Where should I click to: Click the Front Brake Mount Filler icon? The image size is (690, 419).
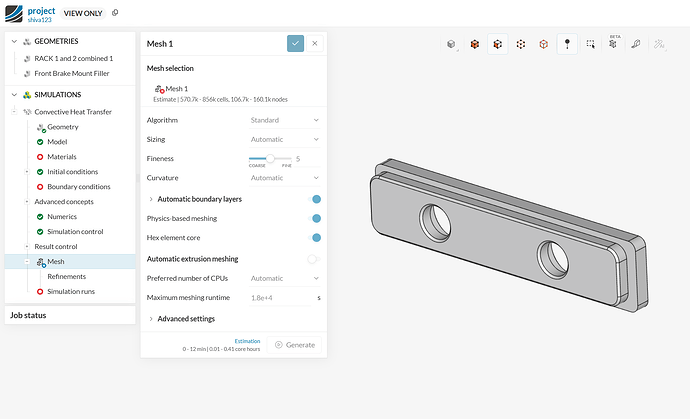(x=27, y=74)
